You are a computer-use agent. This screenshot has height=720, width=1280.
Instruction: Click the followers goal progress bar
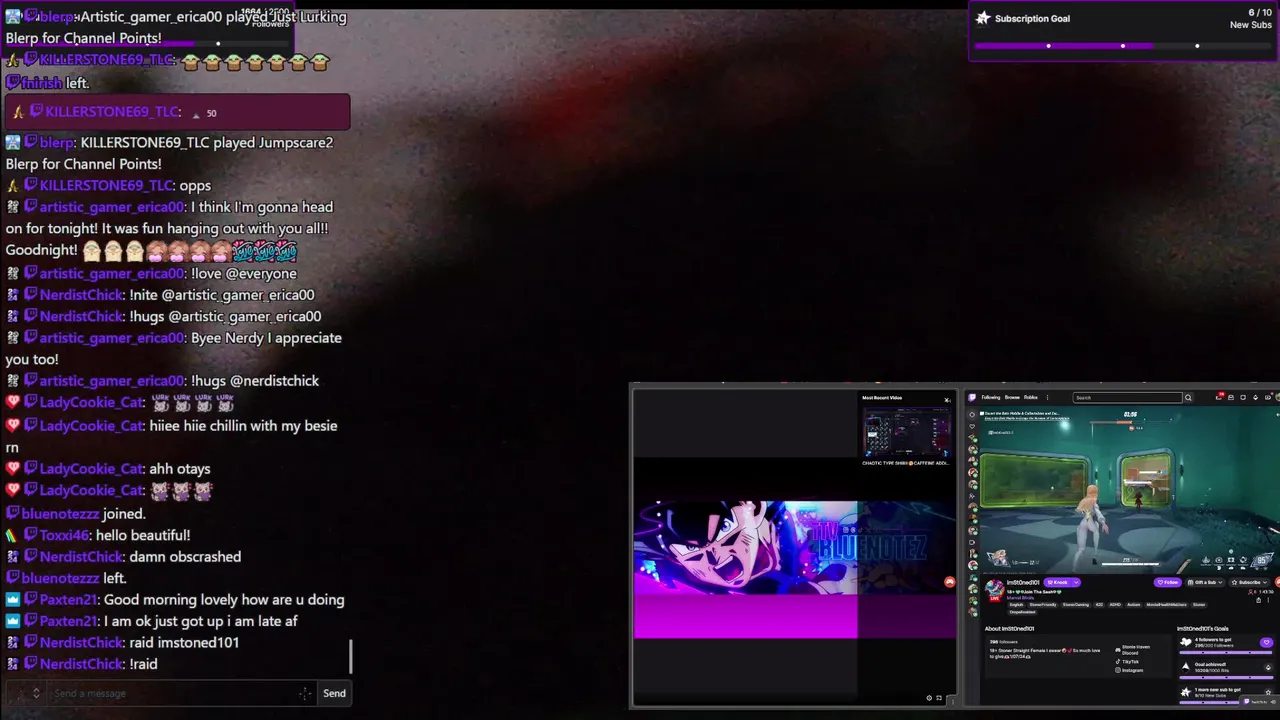(x=1225, y=652)
